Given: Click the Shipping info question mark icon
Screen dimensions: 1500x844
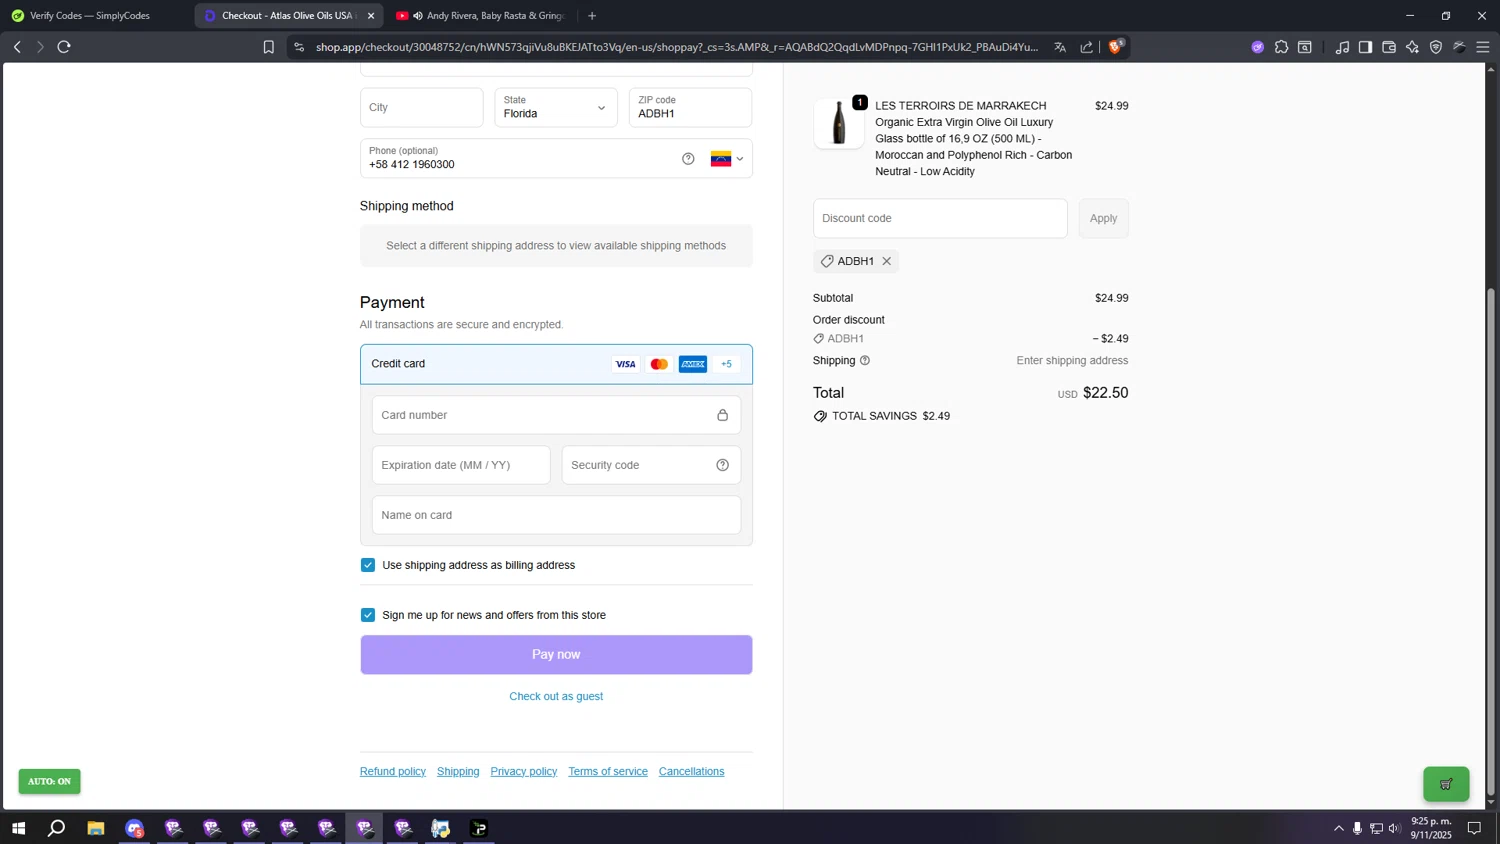Looking at the screenshot, I should 865,361.
